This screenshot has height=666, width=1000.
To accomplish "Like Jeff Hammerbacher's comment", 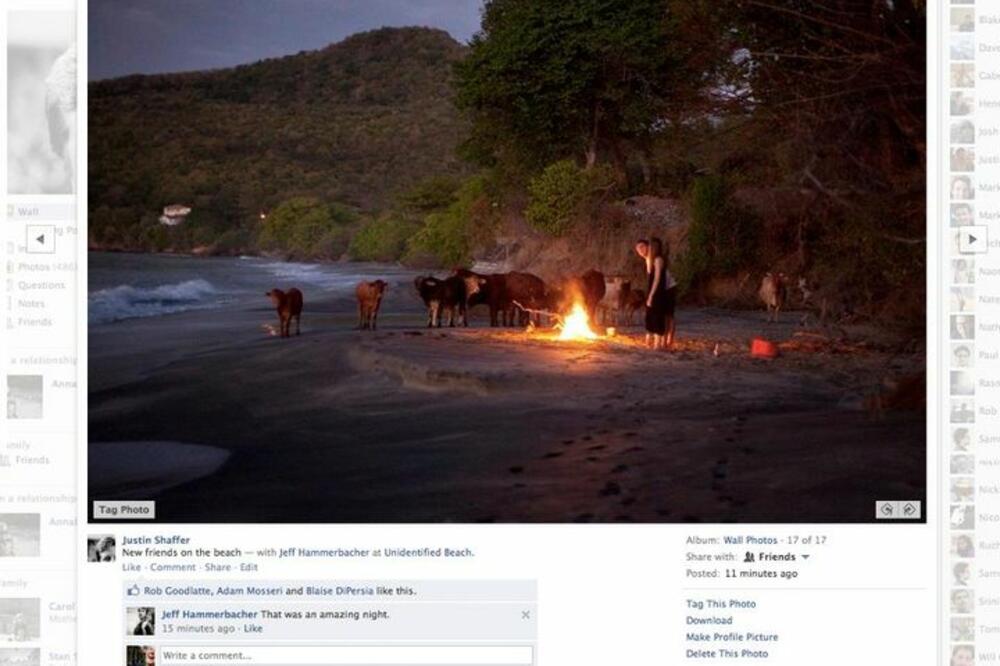I will (x=252, y=629).
